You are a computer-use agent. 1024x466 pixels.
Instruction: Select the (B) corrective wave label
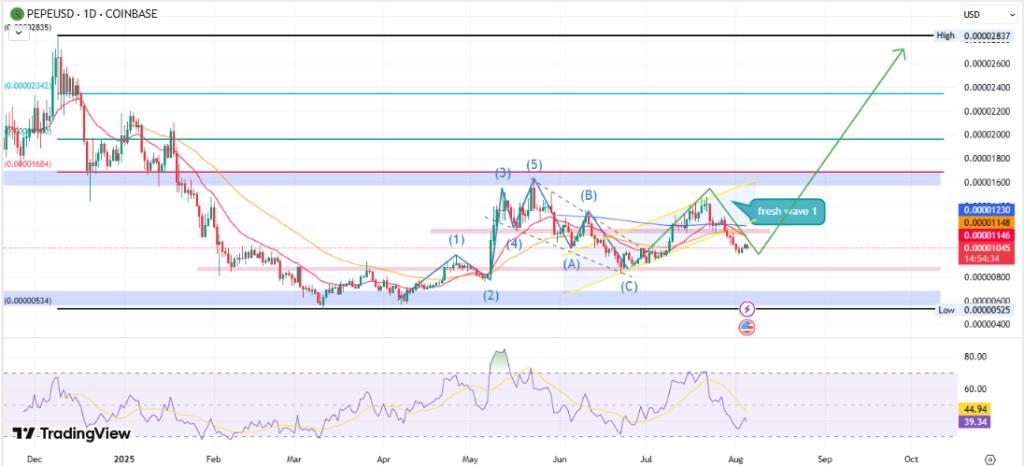pos(589,194)
